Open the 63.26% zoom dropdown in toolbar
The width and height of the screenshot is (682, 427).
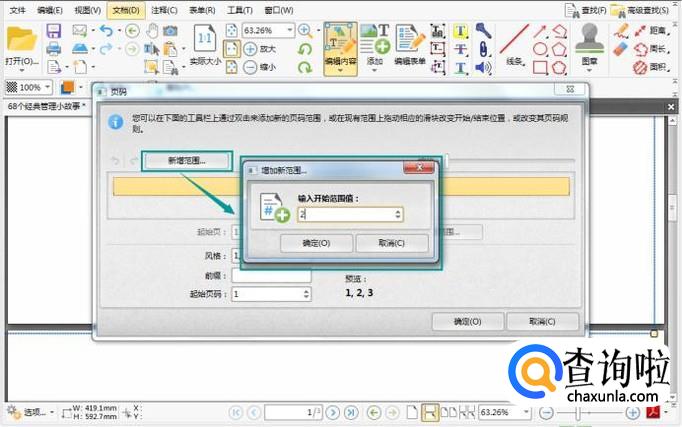click(x=290, y=30)
